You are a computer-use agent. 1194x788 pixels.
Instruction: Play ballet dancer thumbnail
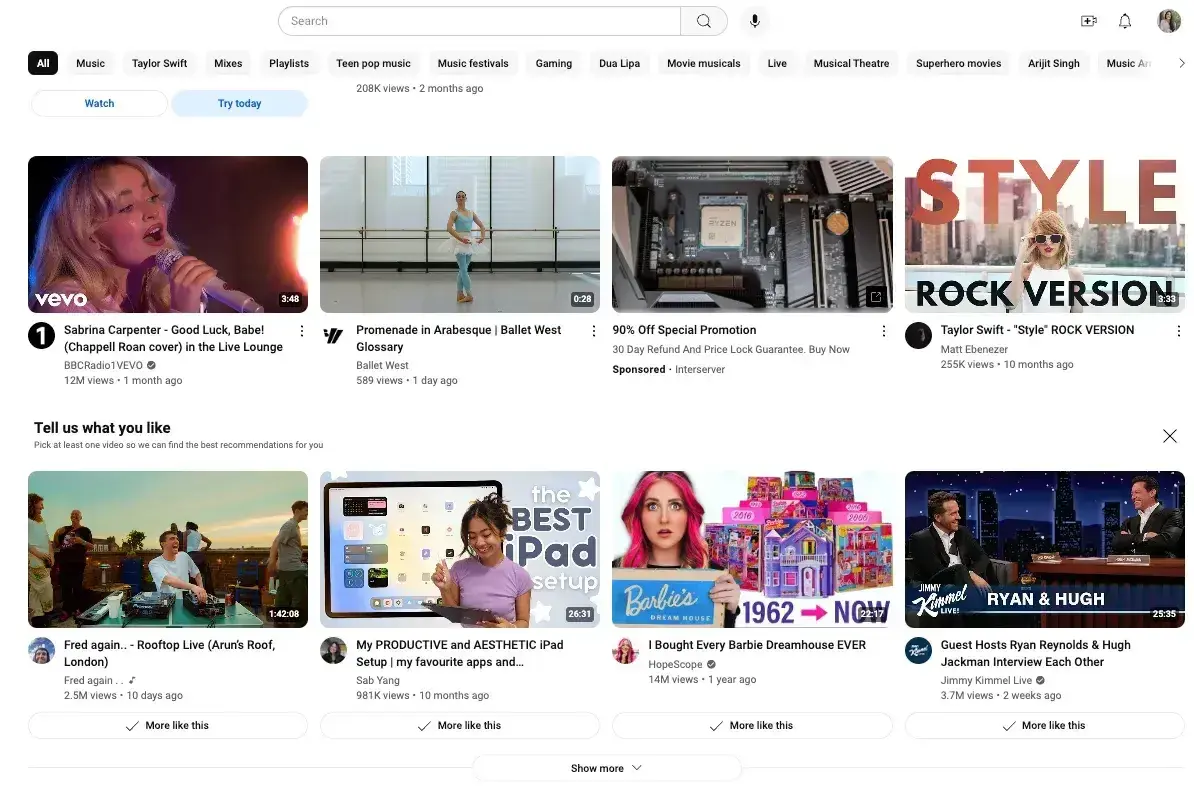pos(460,234)
